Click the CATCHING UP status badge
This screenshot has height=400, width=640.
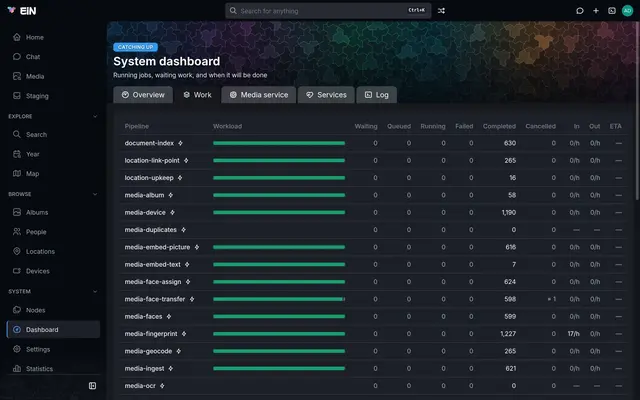(x=136, y=47)
